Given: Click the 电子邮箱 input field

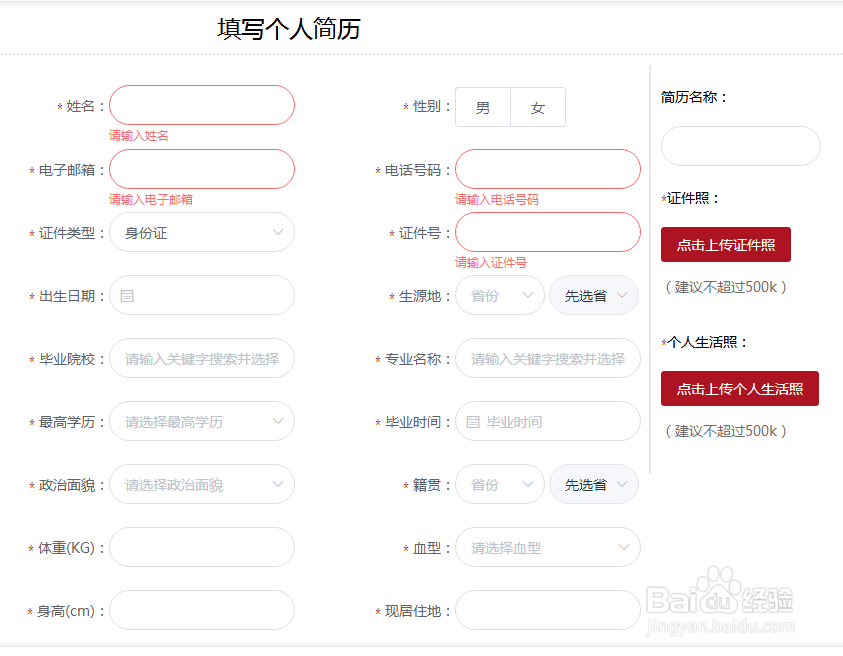Looking at the screenshot, I should pos(201,169).
